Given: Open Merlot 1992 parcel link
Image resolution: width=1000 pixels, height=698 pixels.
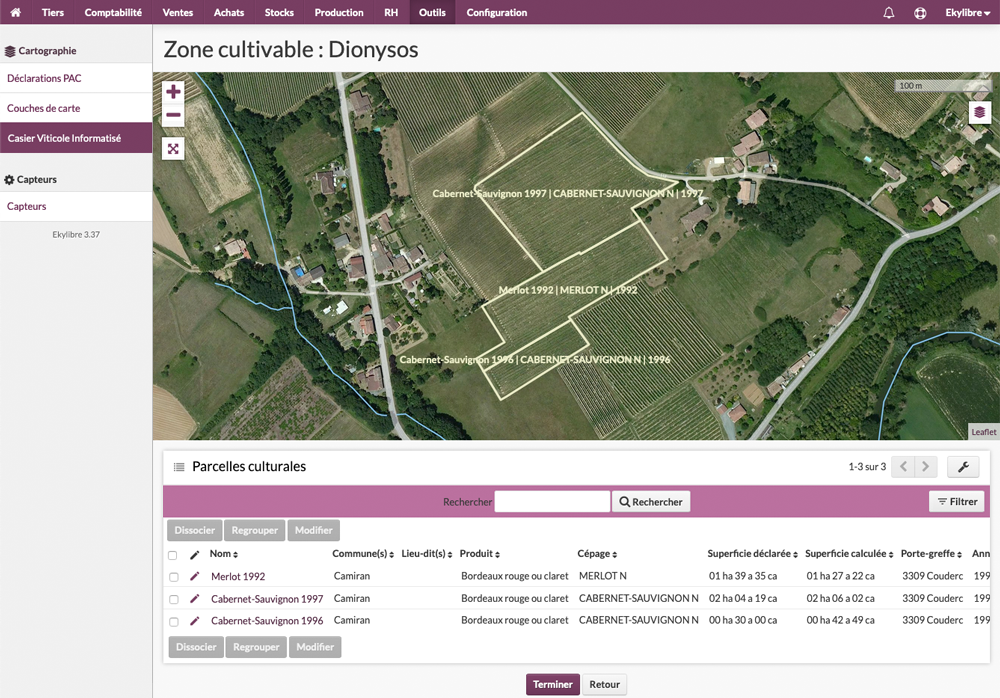Looking at the screenshot, I should click(238, 577).
